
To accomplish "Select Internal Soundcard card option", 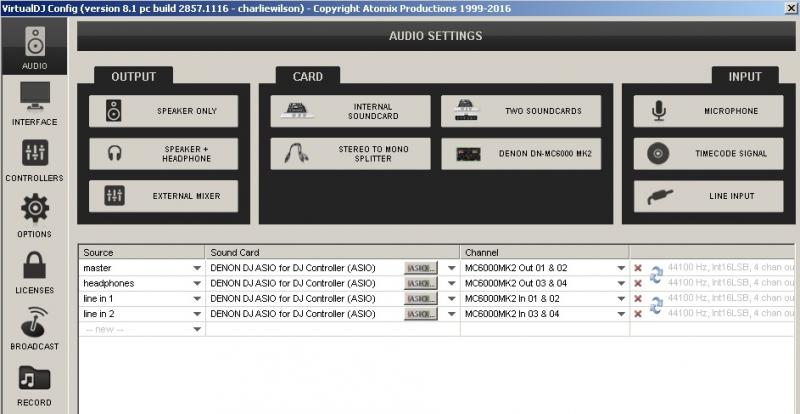I will (351, 111).
